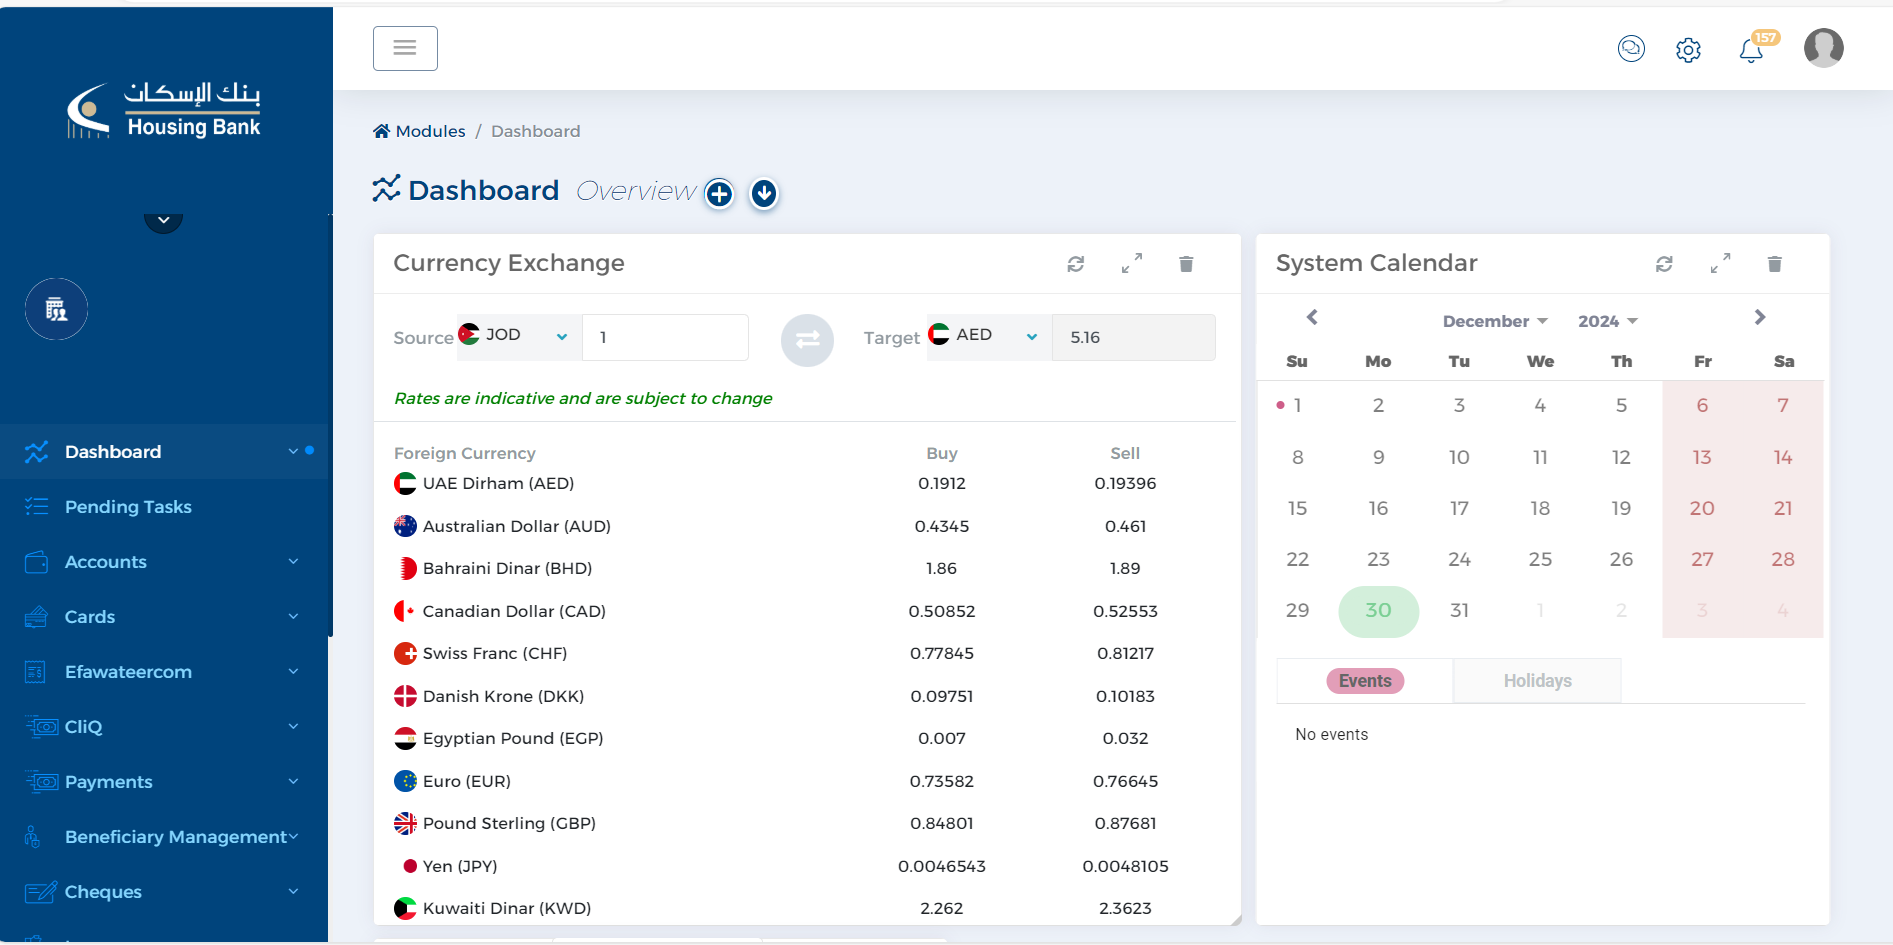This screenshot has width=1893, height=945.
Task: Open the December month dropdown
Action: click(1495, 321)
